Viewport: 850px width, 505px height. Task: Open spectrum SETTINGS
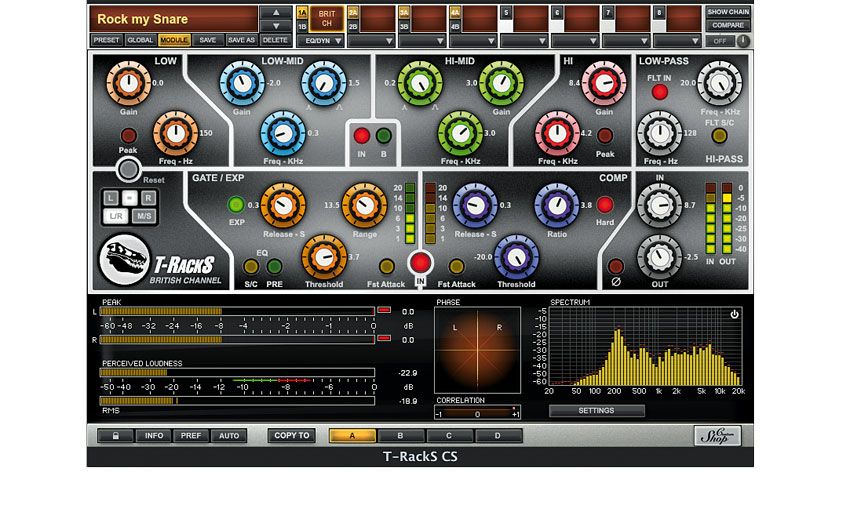pyautogui.click(x=596, y=411)
